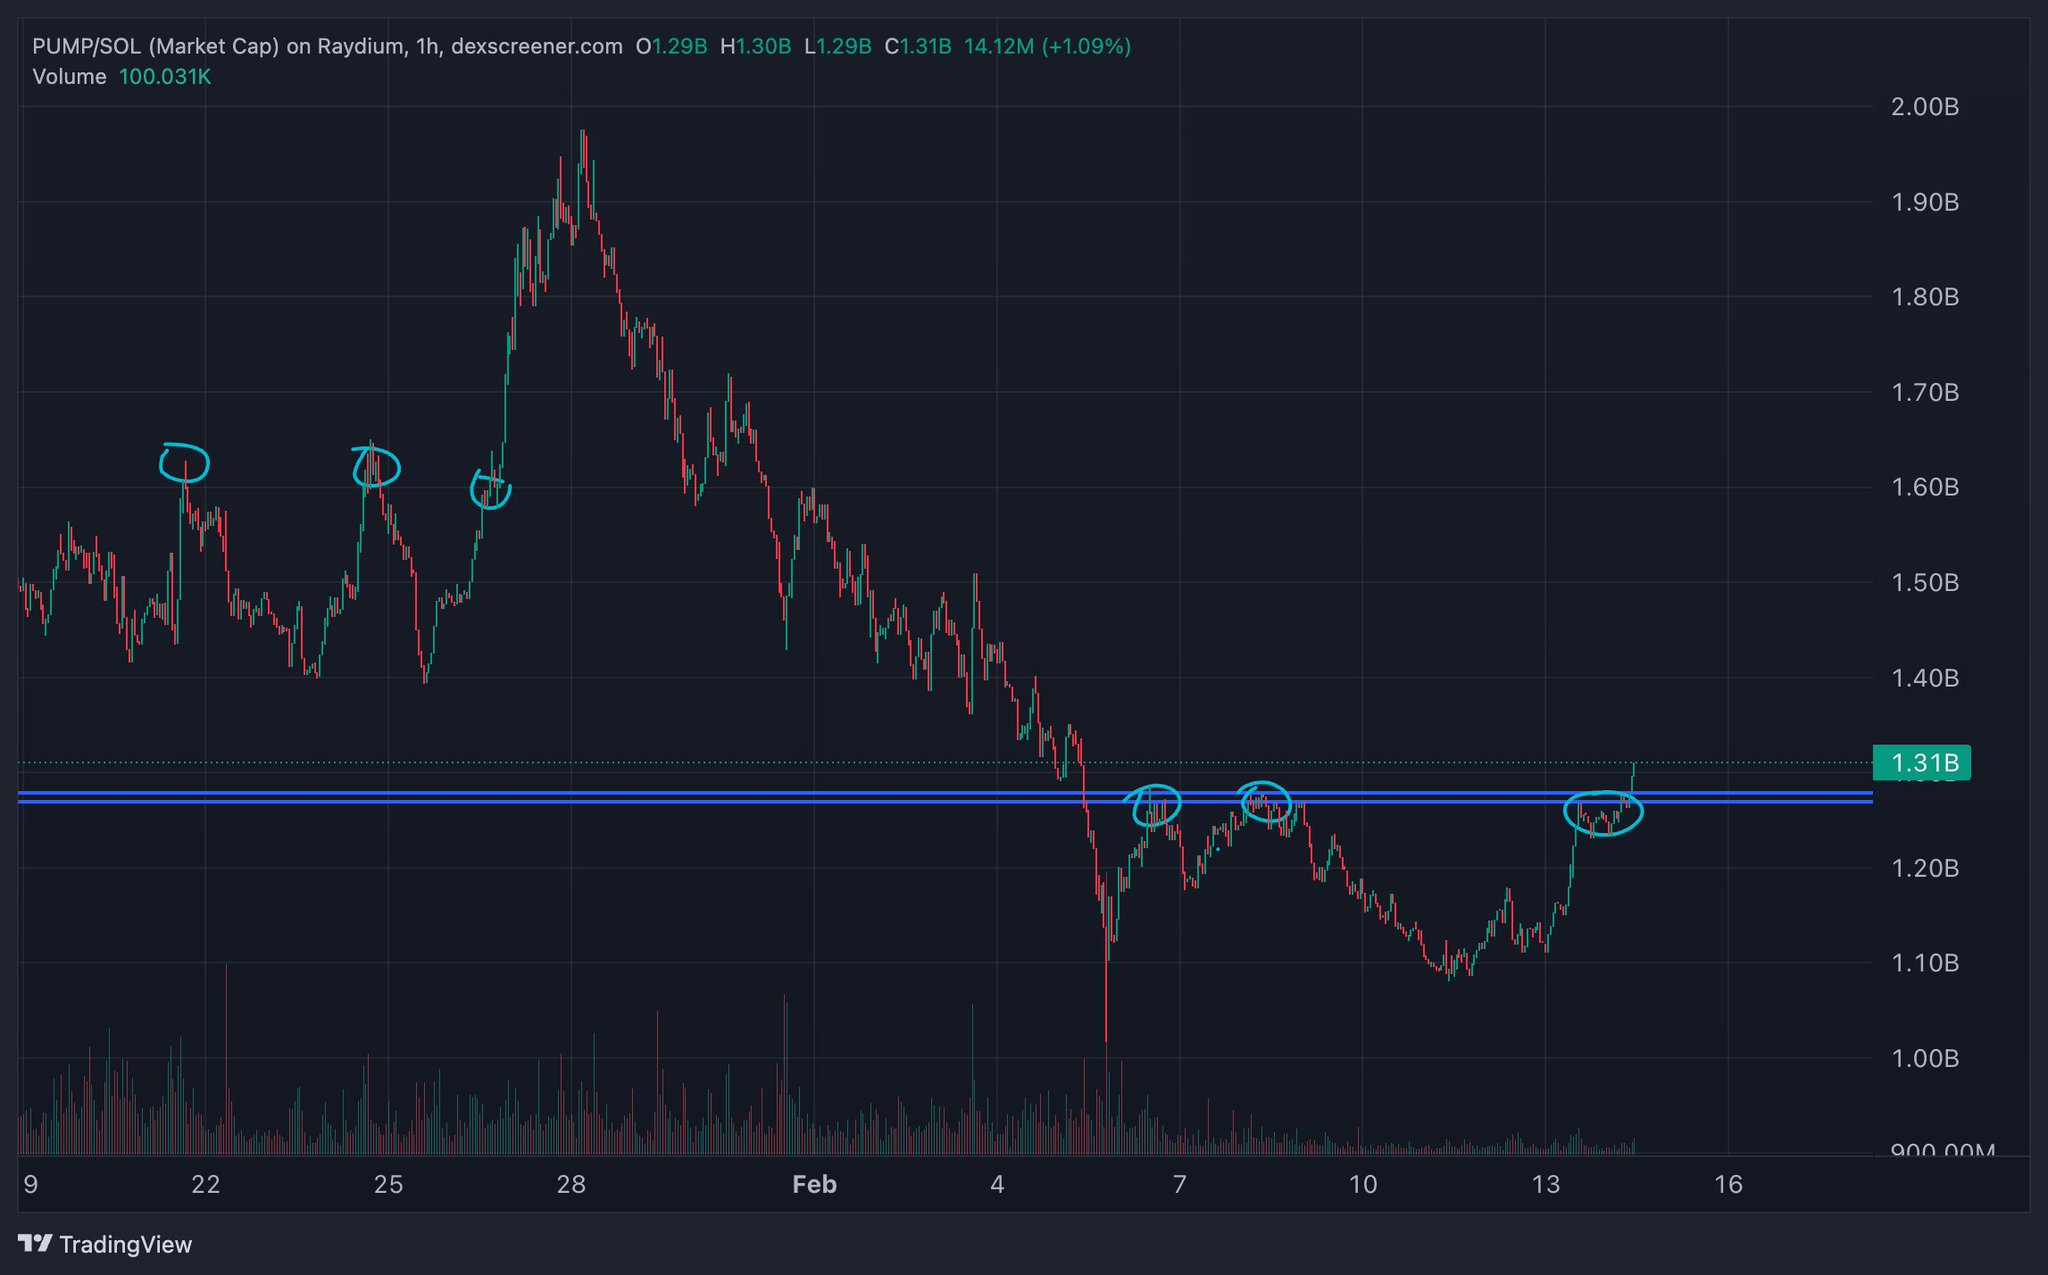Click the 1.00B price axis label

(1924, 1059)
